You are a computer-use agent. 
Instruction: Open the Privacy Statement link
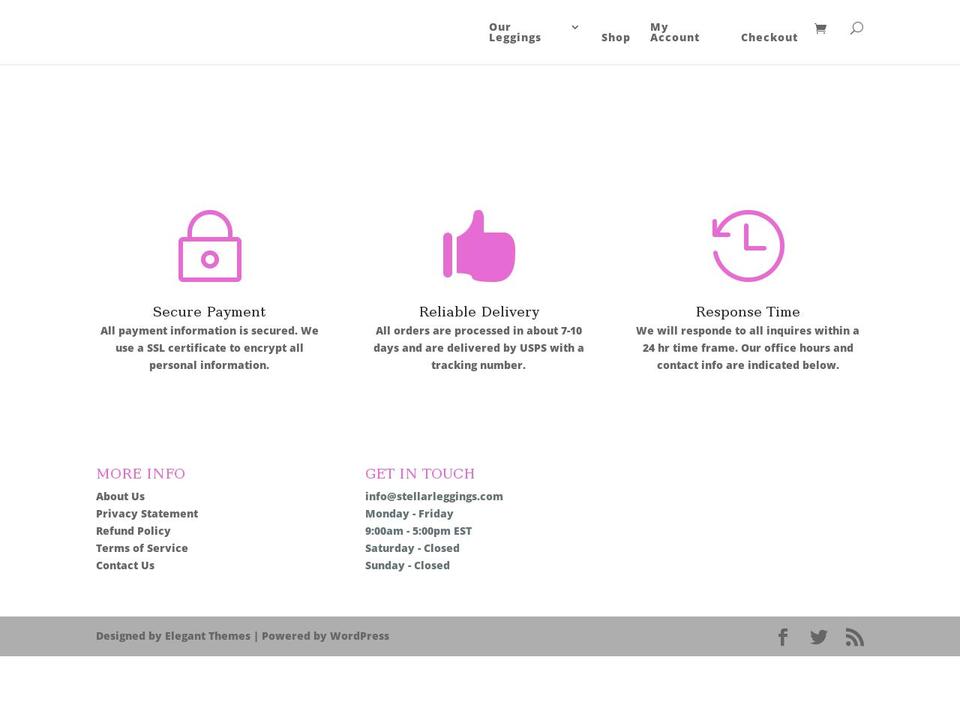coord(147,514)
